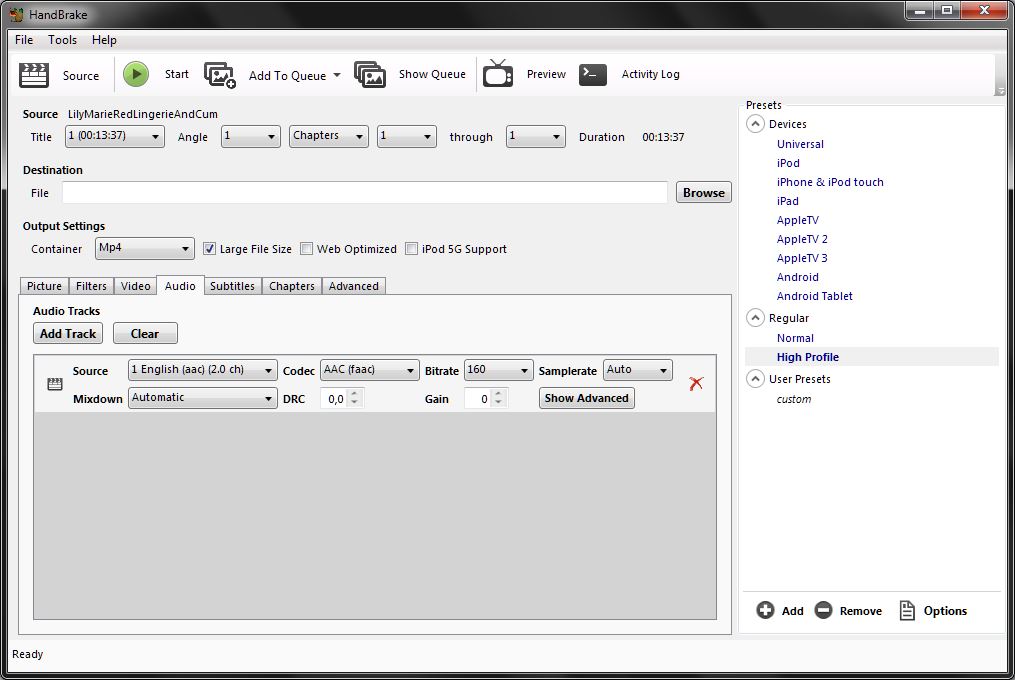This screenshot has width=1015, height=680.
Task: Open the audio Source track dropdown
Action: pos(203,370)
